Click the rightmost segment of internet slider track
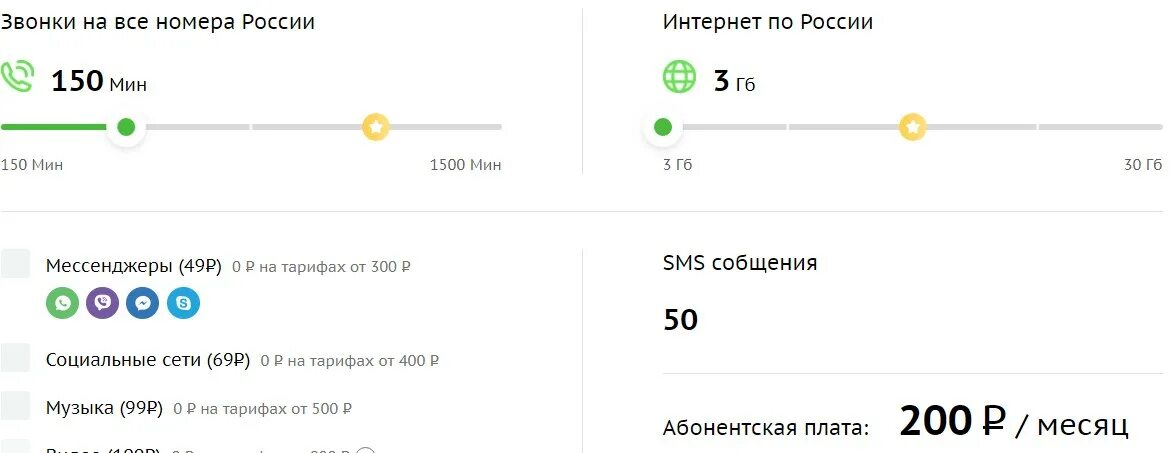 point(1101,127)
